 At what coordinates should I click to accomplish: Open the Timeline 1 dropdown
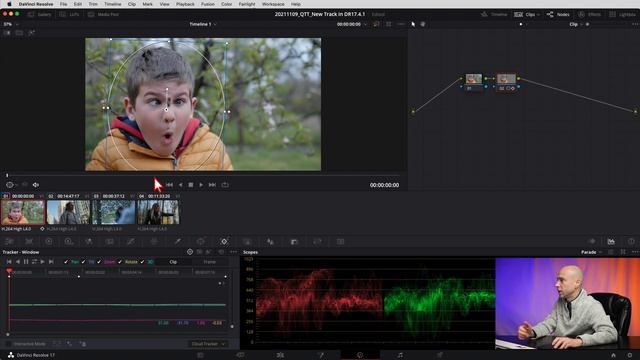(x=203, y=24)
